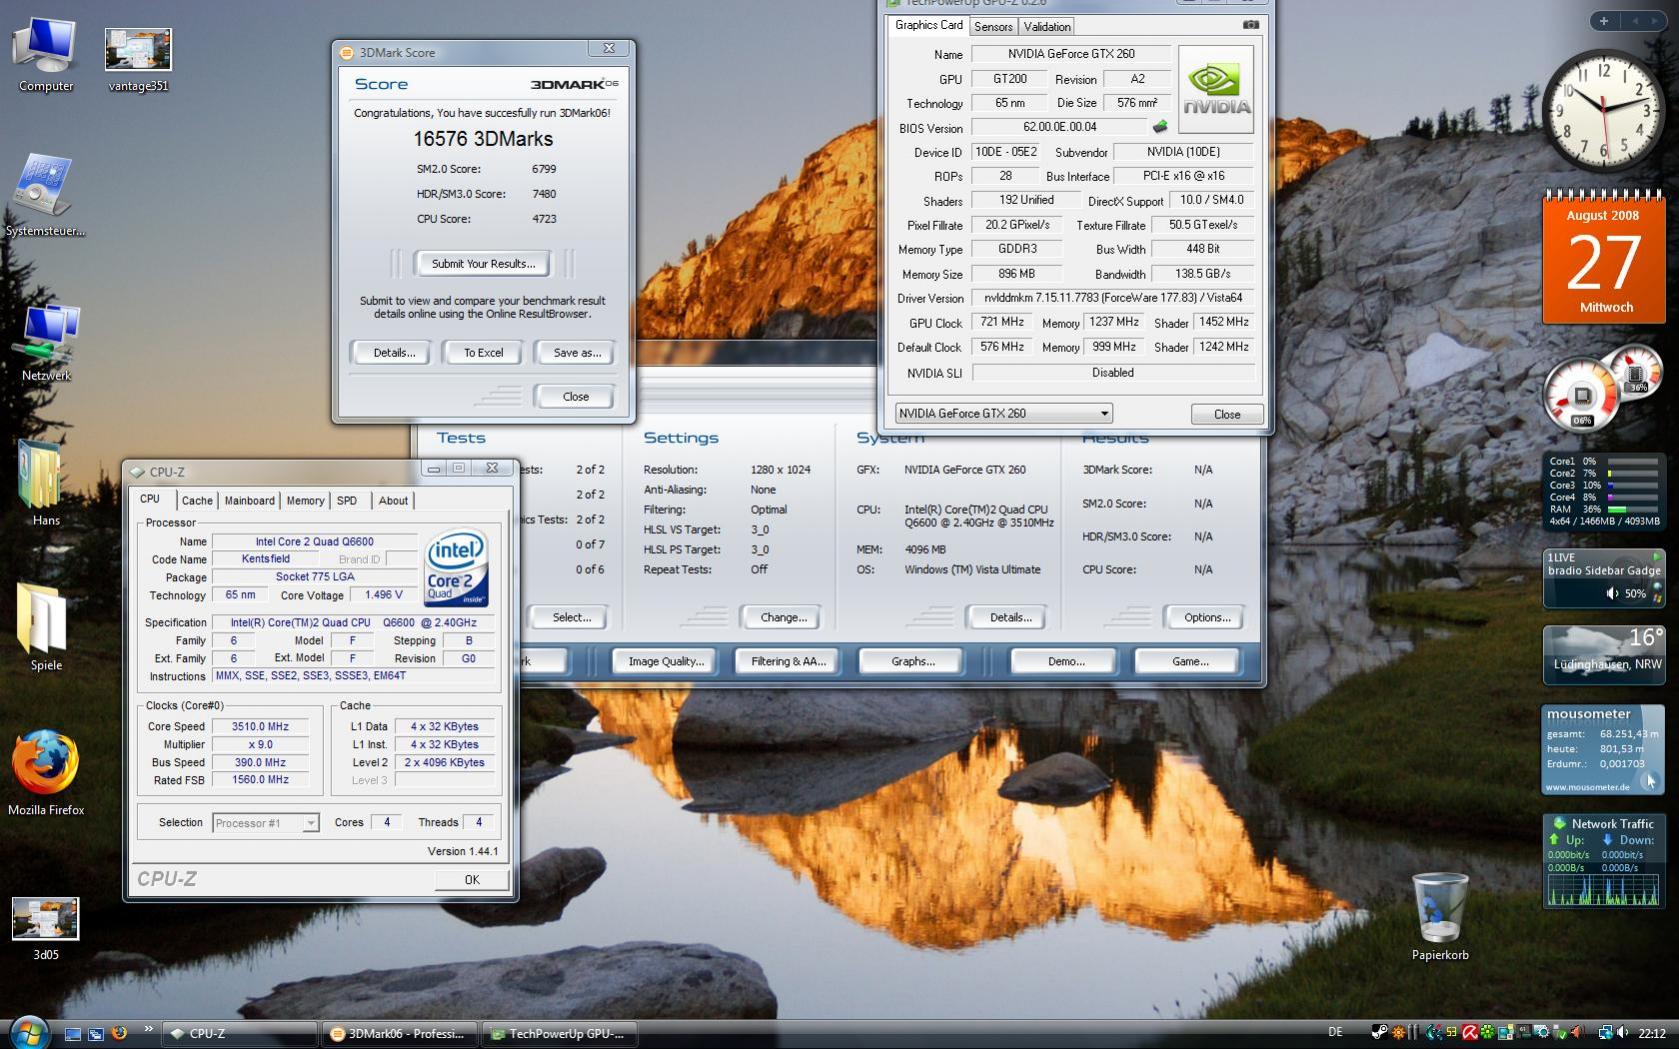Mute the 1LIVE radio gadget speaker icon

tap(1612, 593)
